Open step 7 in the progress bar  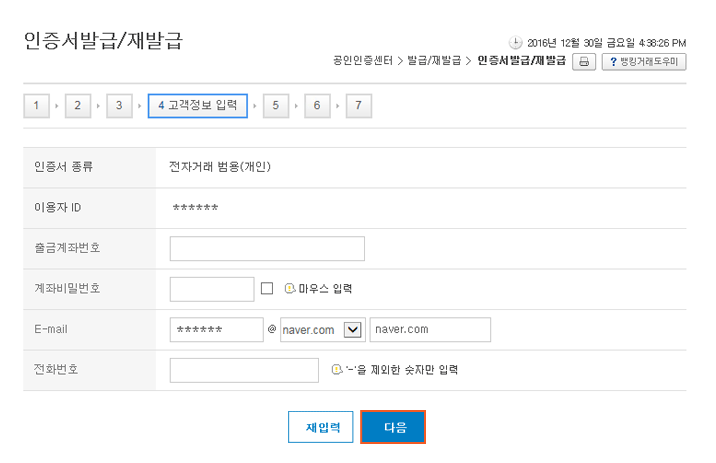click(x=359, y=106)
